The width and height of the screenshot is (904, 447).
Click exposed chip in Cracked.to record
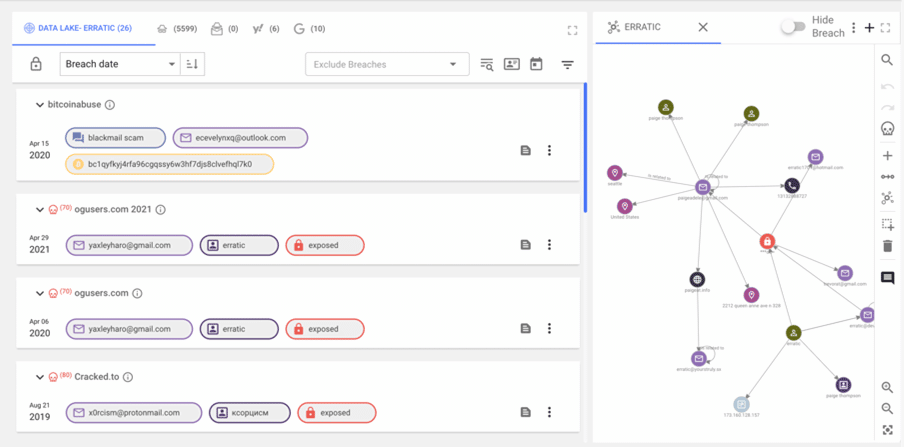337,412
